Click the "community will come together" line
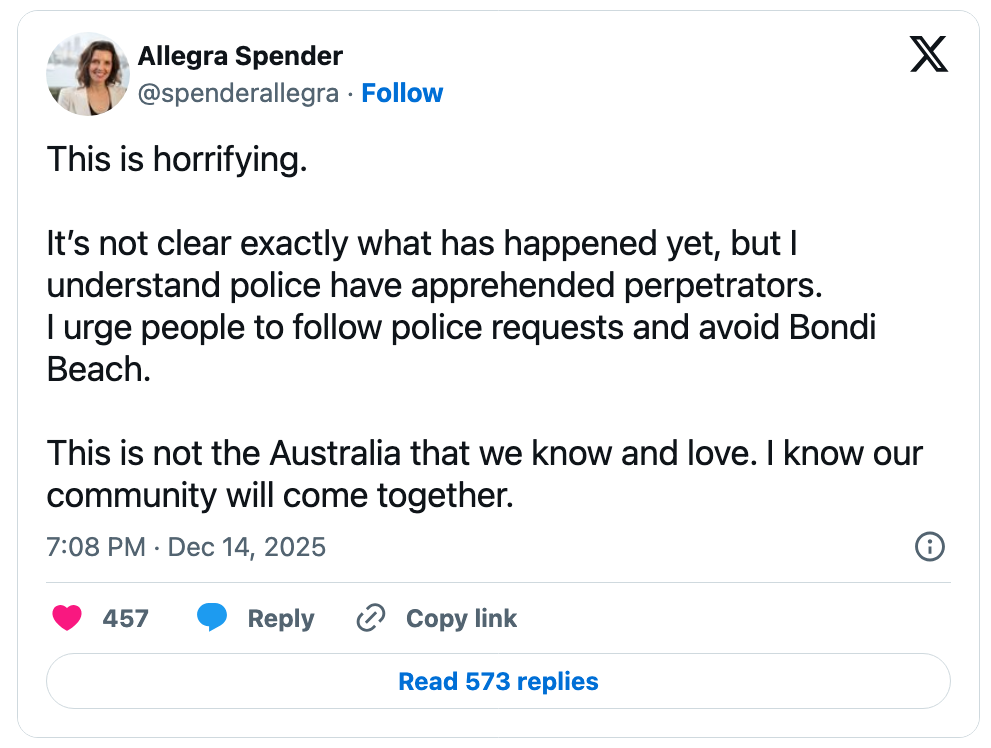Image resolution: width=991 pixels, height=748 pixels. point(280,495)
